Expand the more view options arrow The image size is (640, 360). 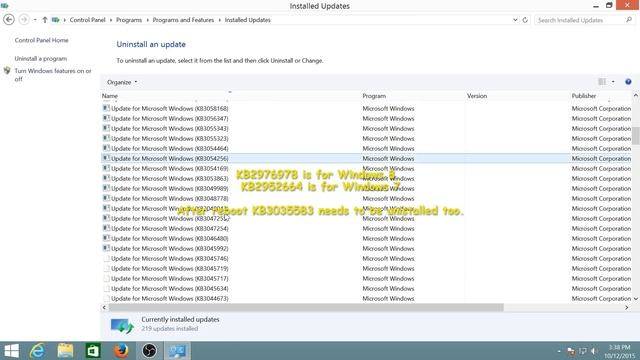[x=613, y=82]
